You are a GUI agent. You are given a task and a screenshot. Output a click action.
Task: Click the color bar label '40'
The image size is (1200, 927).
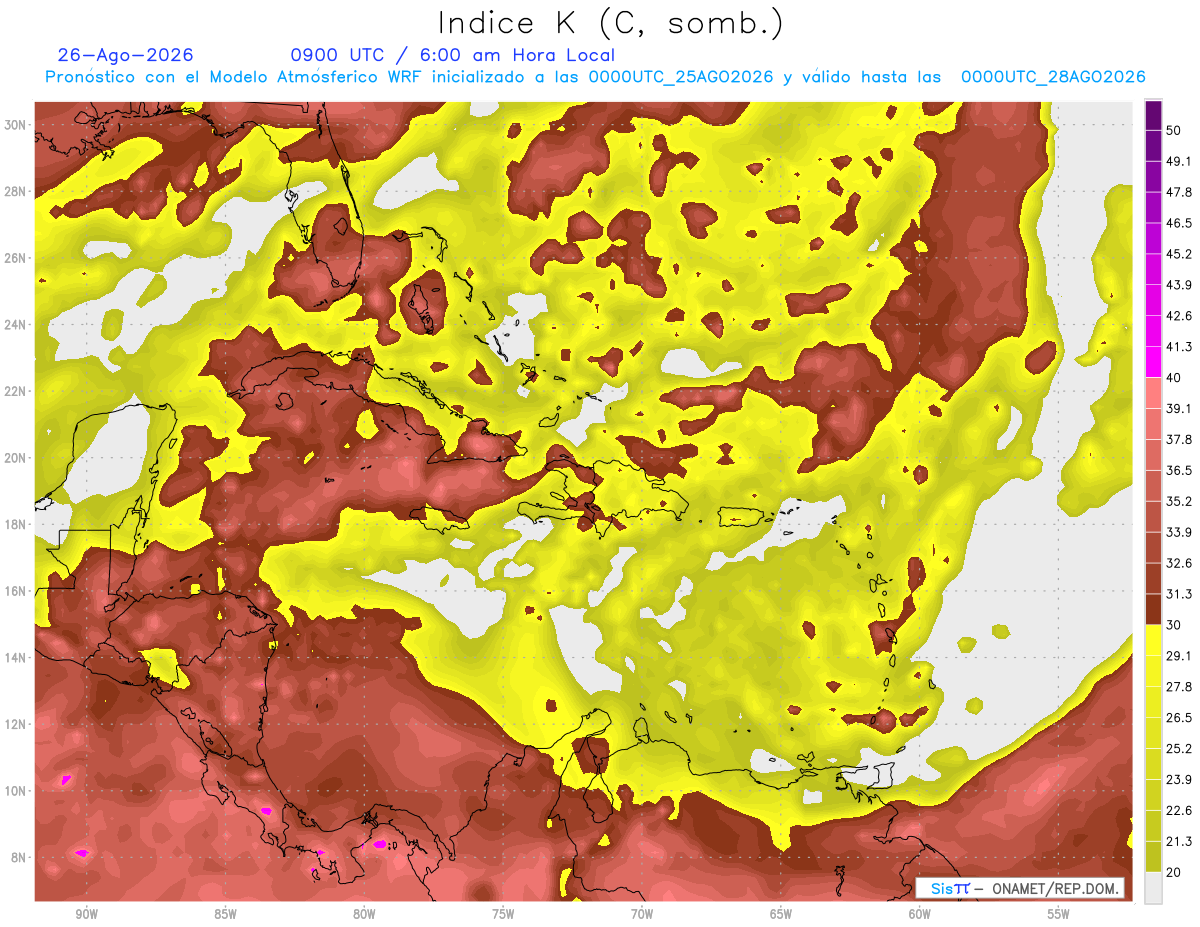(1174, 378)
